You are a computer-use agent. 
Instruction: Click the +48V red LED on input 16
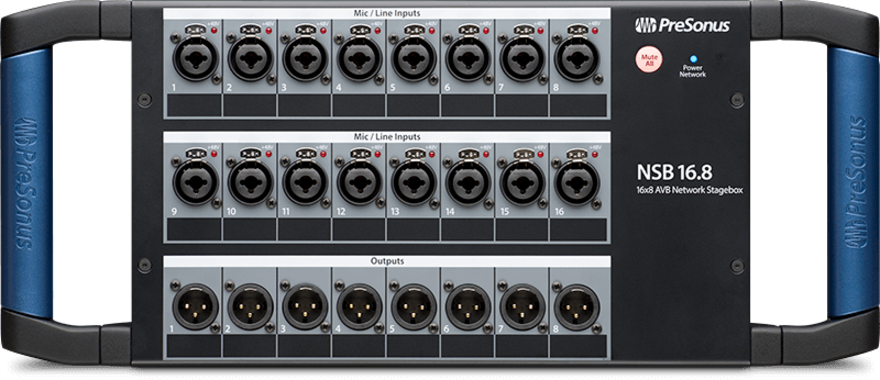[595, 154]
